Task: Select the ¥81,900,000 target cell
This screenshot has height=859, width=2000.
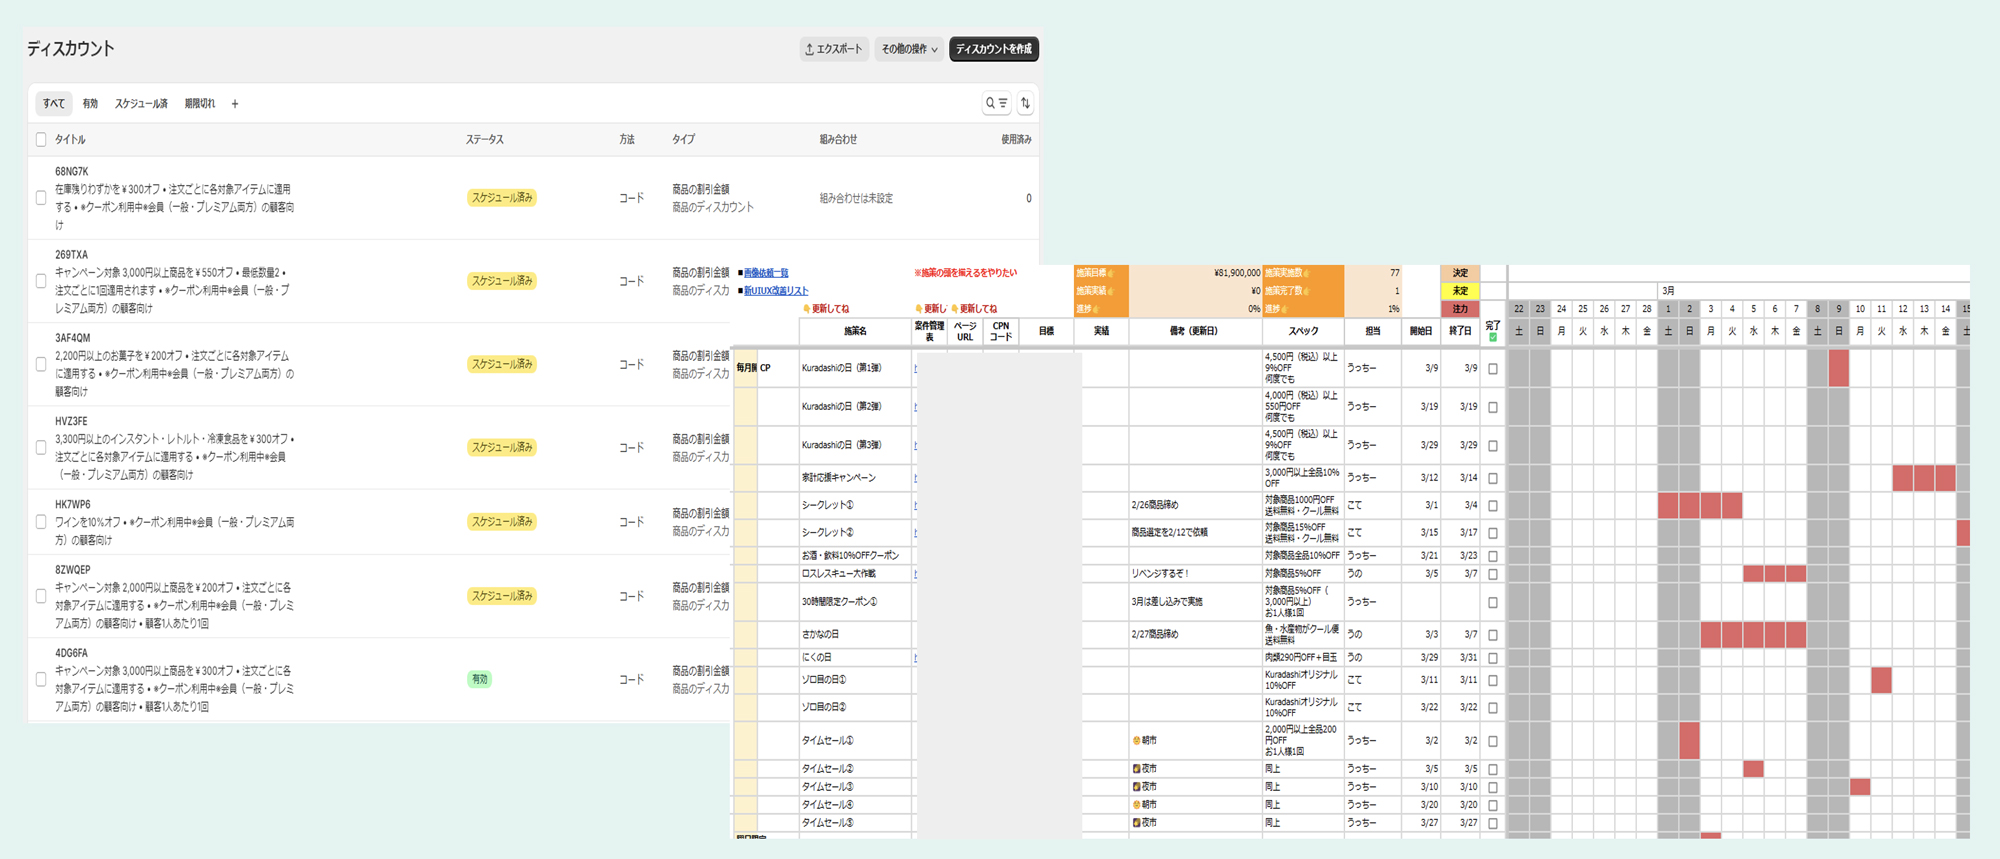Action: [x=1195, y=273]
